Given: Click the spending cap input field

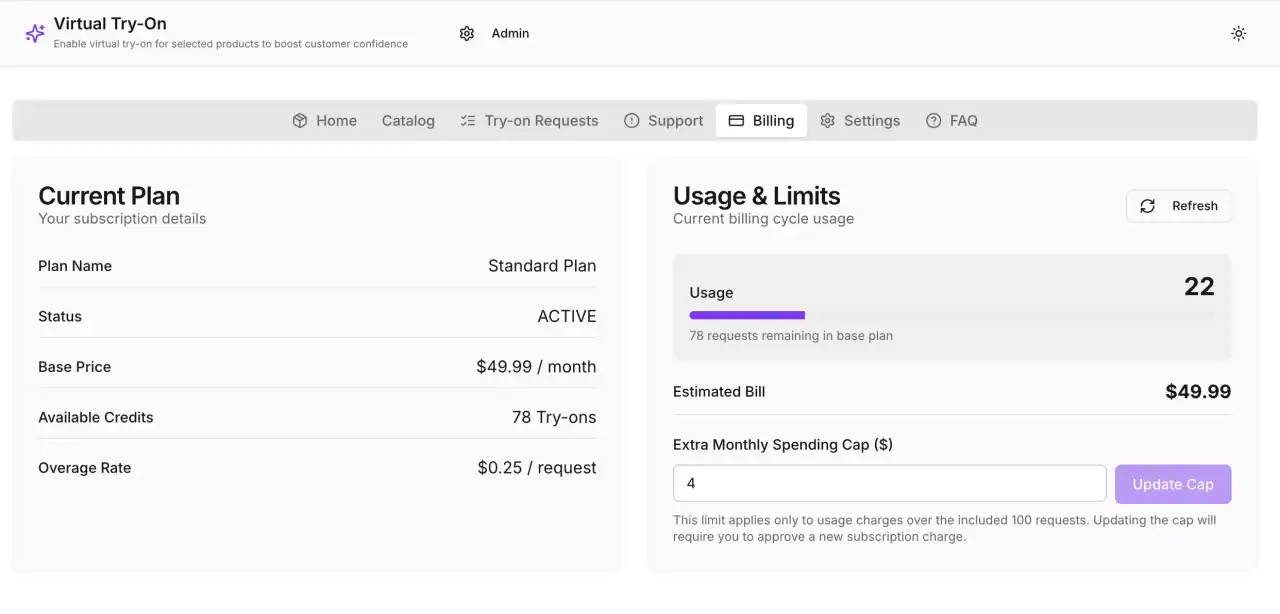Looking at the screenshot, I should click(x=889, y=483).
